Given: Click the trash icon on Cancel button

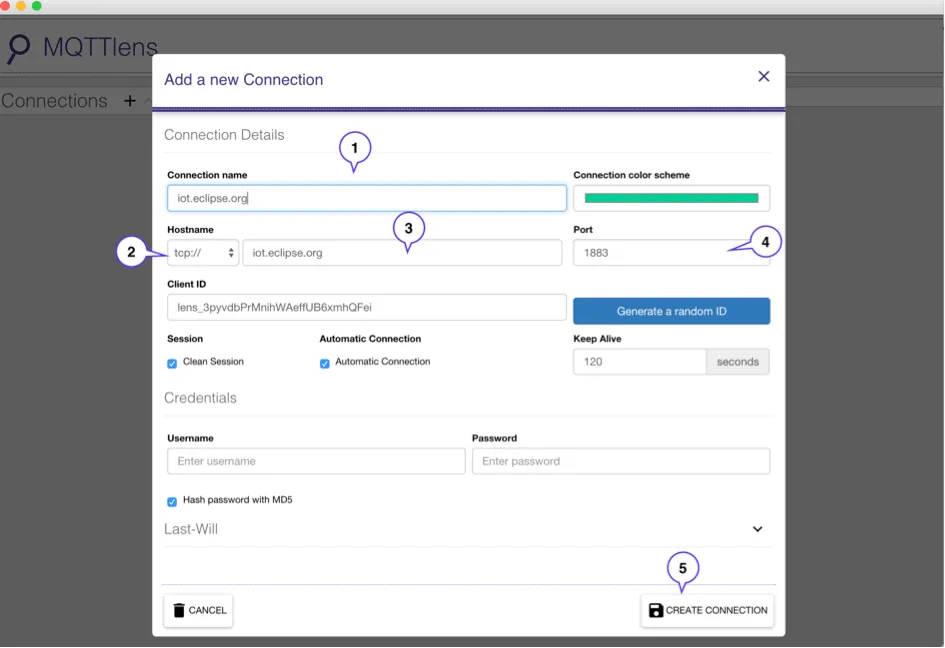Looking at the screenshot, I should 179,611.
